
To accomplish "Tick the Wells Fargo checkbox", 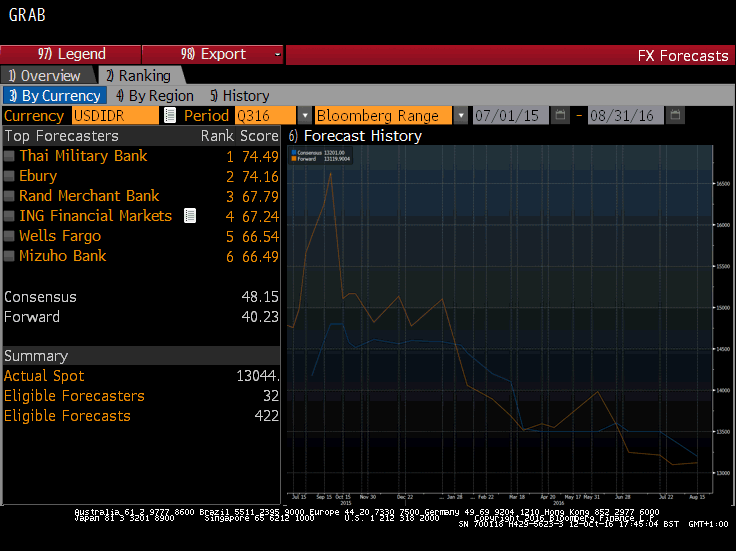I will point(9,236).
